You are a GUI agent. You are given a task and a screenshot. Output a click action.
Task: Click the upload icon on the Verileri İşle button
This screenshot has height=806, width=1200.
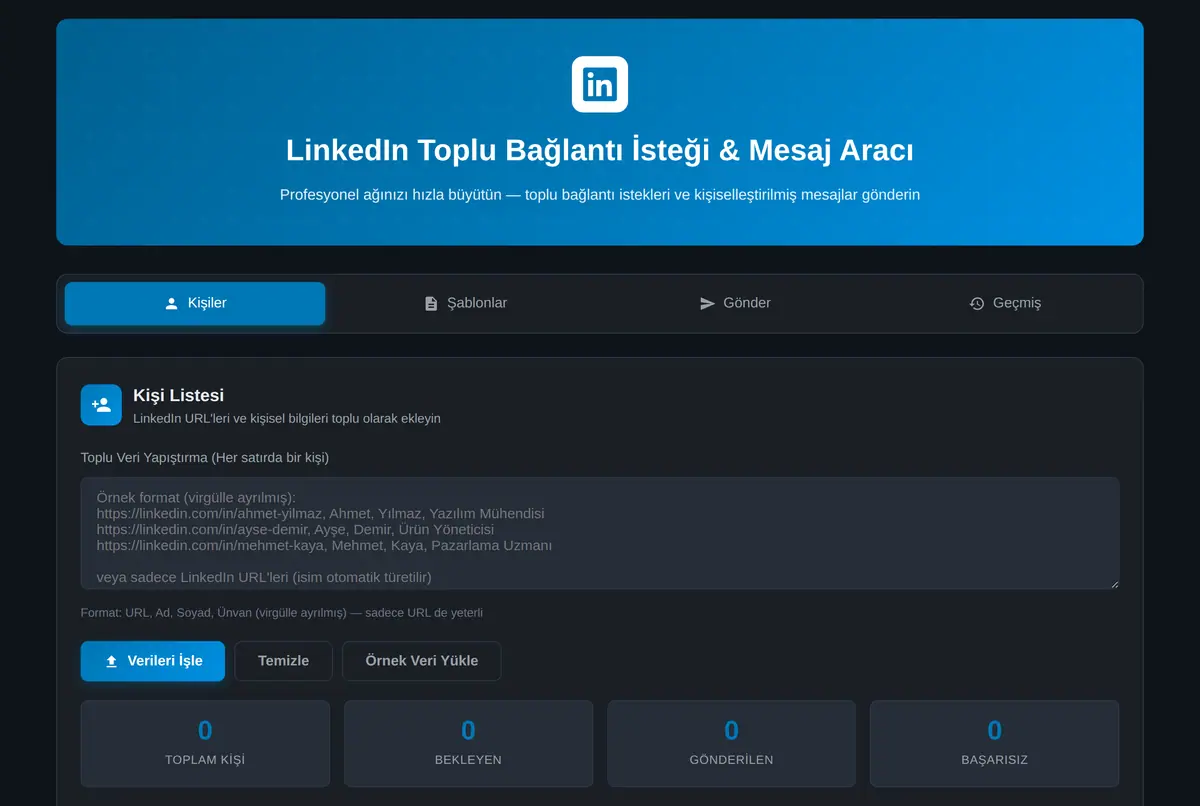click(111, 661)
